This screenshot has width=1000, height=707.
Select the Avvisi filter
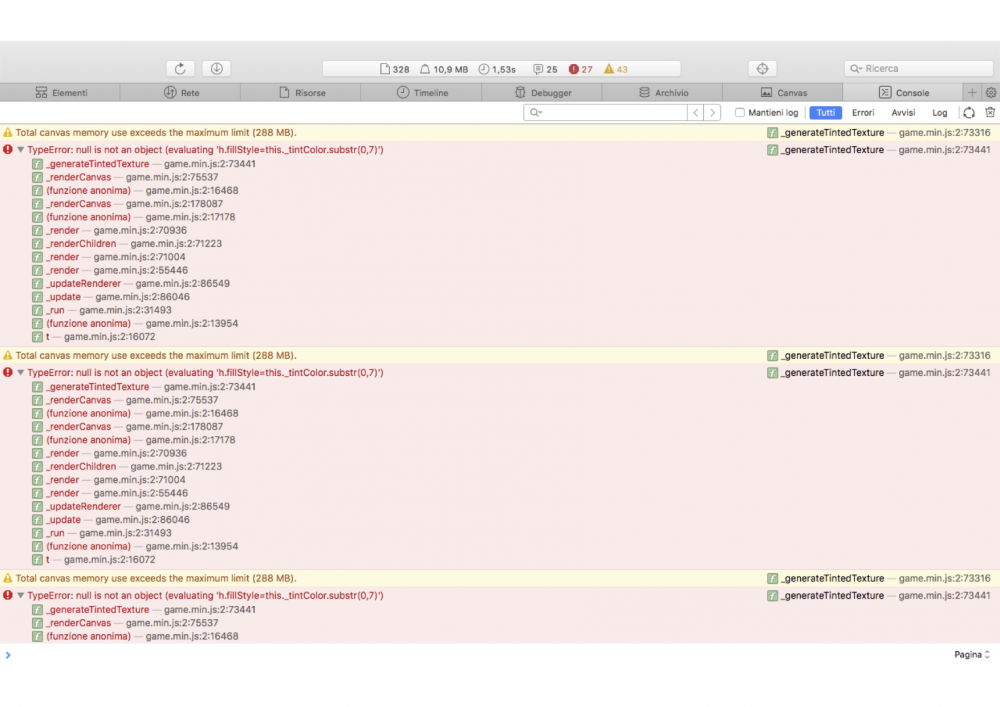(903, 113)
